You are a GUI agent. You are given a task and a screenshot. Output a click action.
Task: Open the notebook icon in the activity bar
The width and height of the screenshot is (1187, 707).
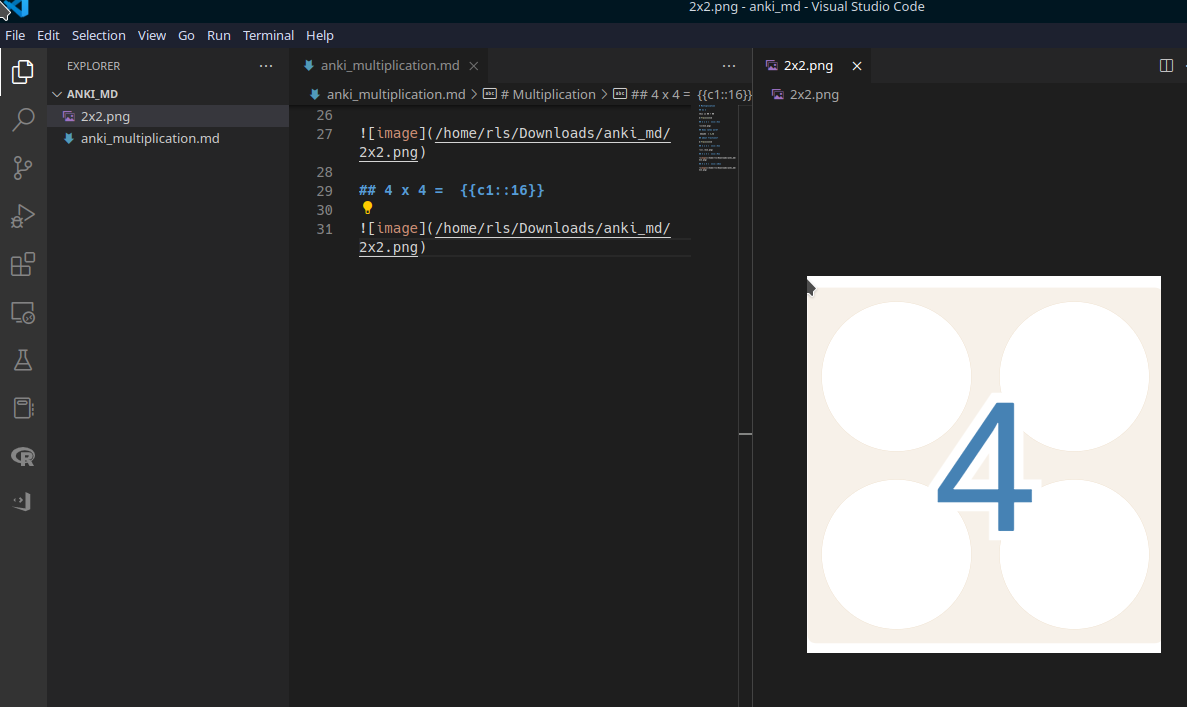coord(23,409)
